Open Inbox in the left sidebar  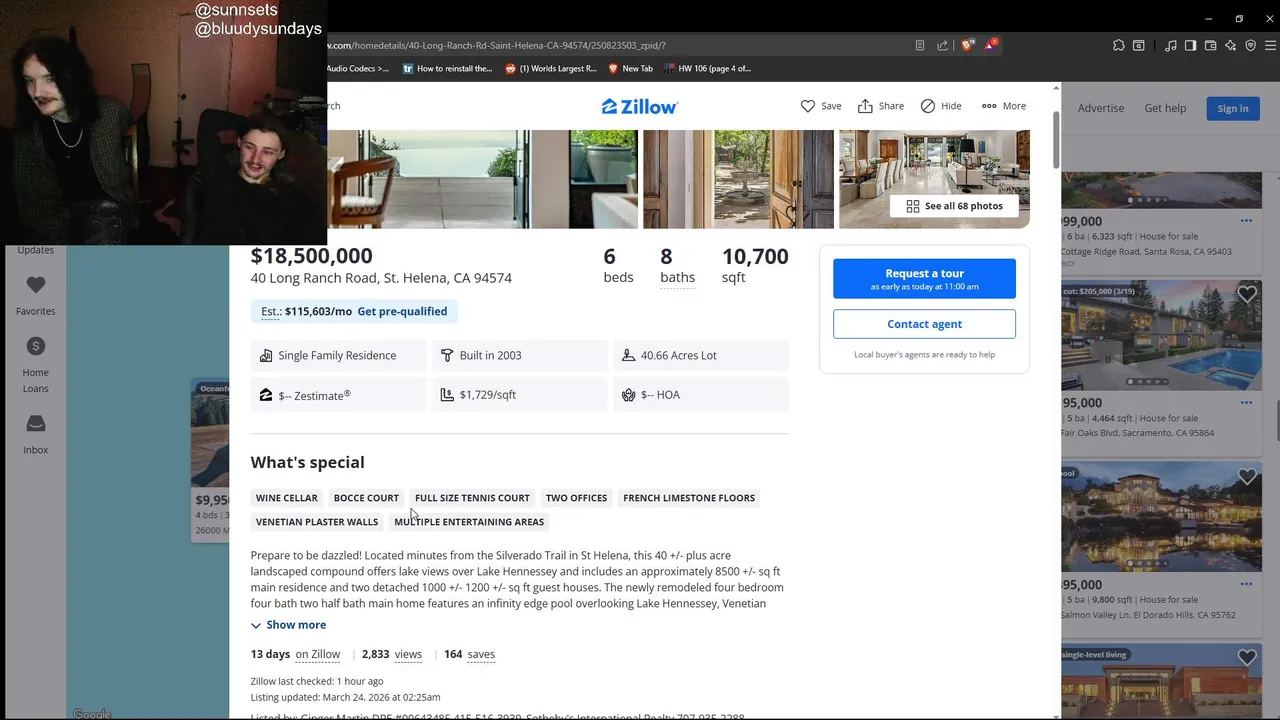[35, 434]
